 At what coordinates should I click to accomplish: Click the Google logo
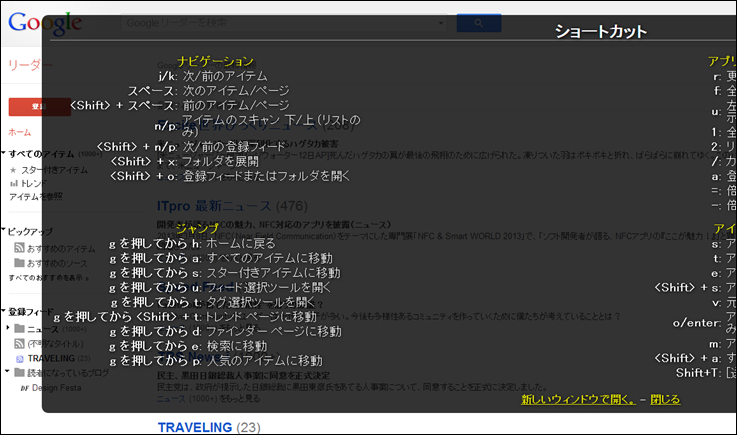coord(45,24)
